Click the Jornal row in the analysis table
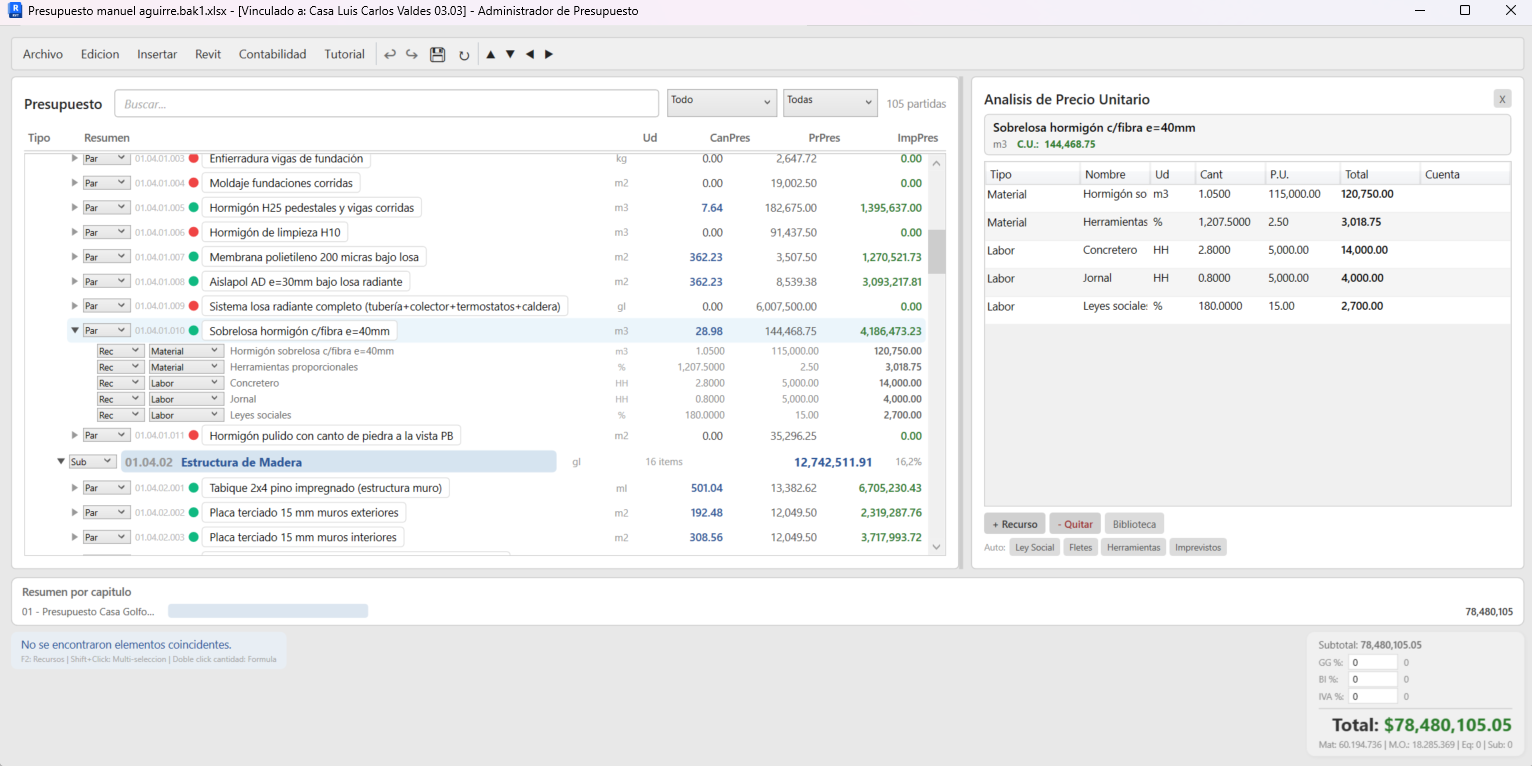The height and width of the screenshot is (766, 1532). [1247, 278]
